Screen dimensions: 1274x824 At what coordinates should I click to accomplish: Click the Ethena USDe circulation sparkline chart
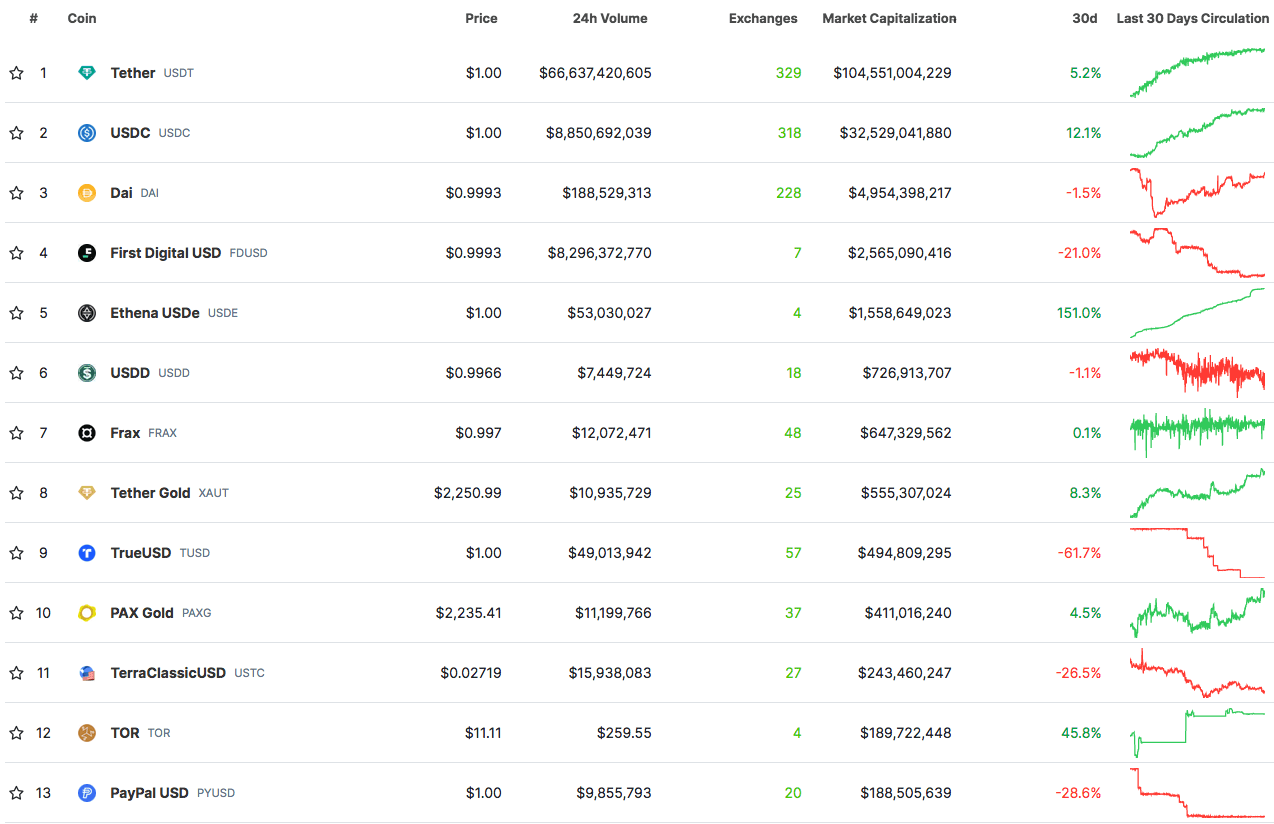click(1197, 313)
